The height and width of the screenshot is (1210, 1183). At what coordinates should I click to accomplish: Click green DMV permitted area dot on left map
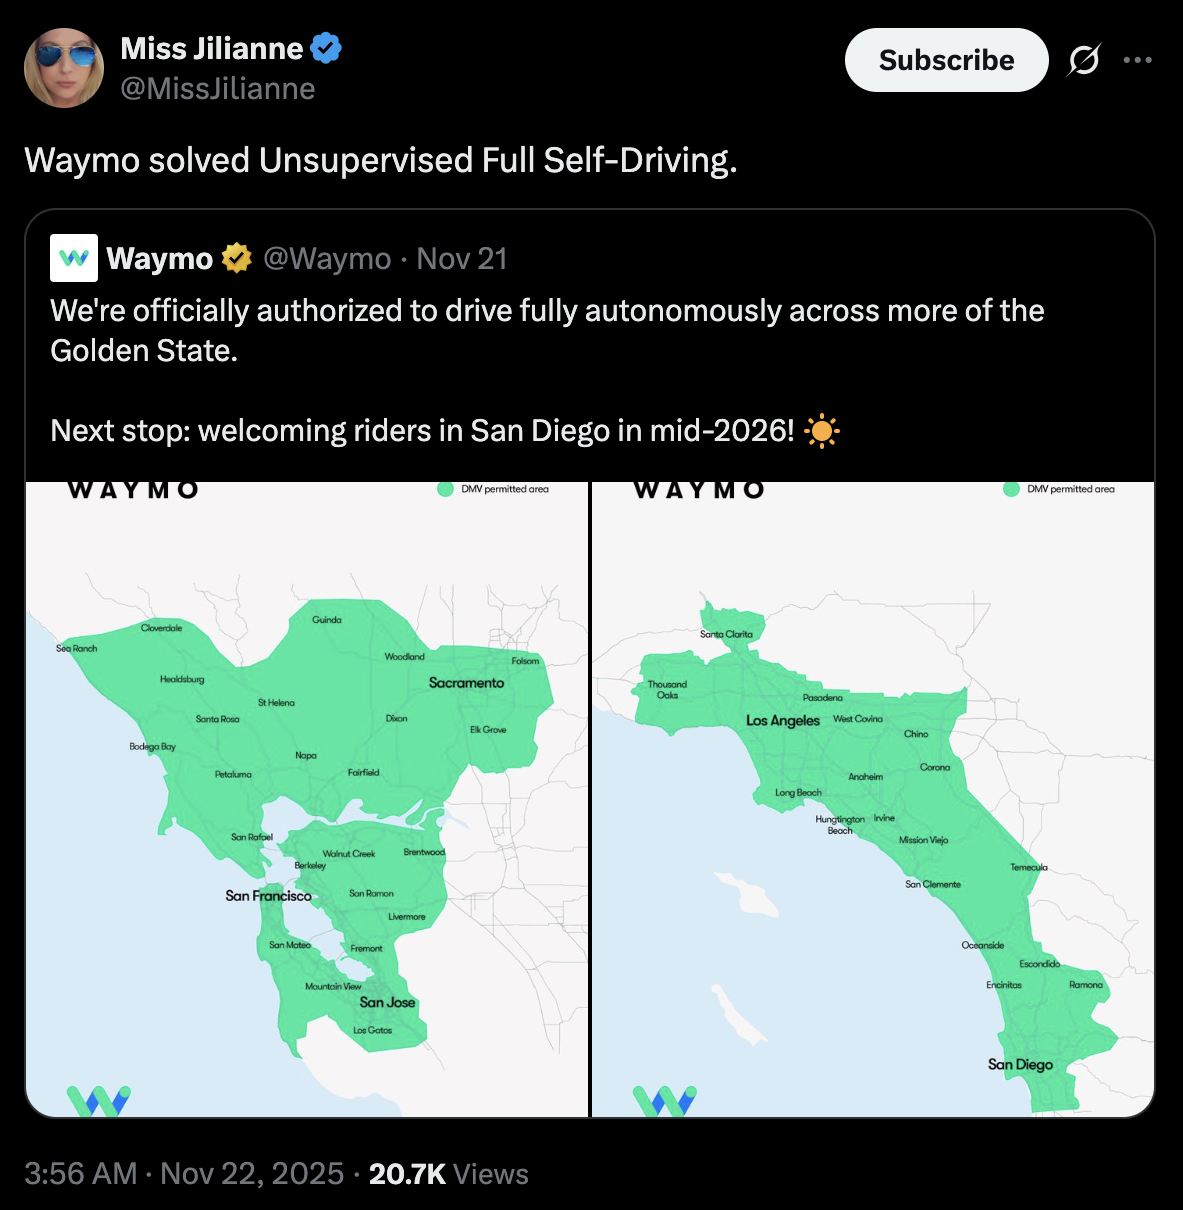pos(445,489)
